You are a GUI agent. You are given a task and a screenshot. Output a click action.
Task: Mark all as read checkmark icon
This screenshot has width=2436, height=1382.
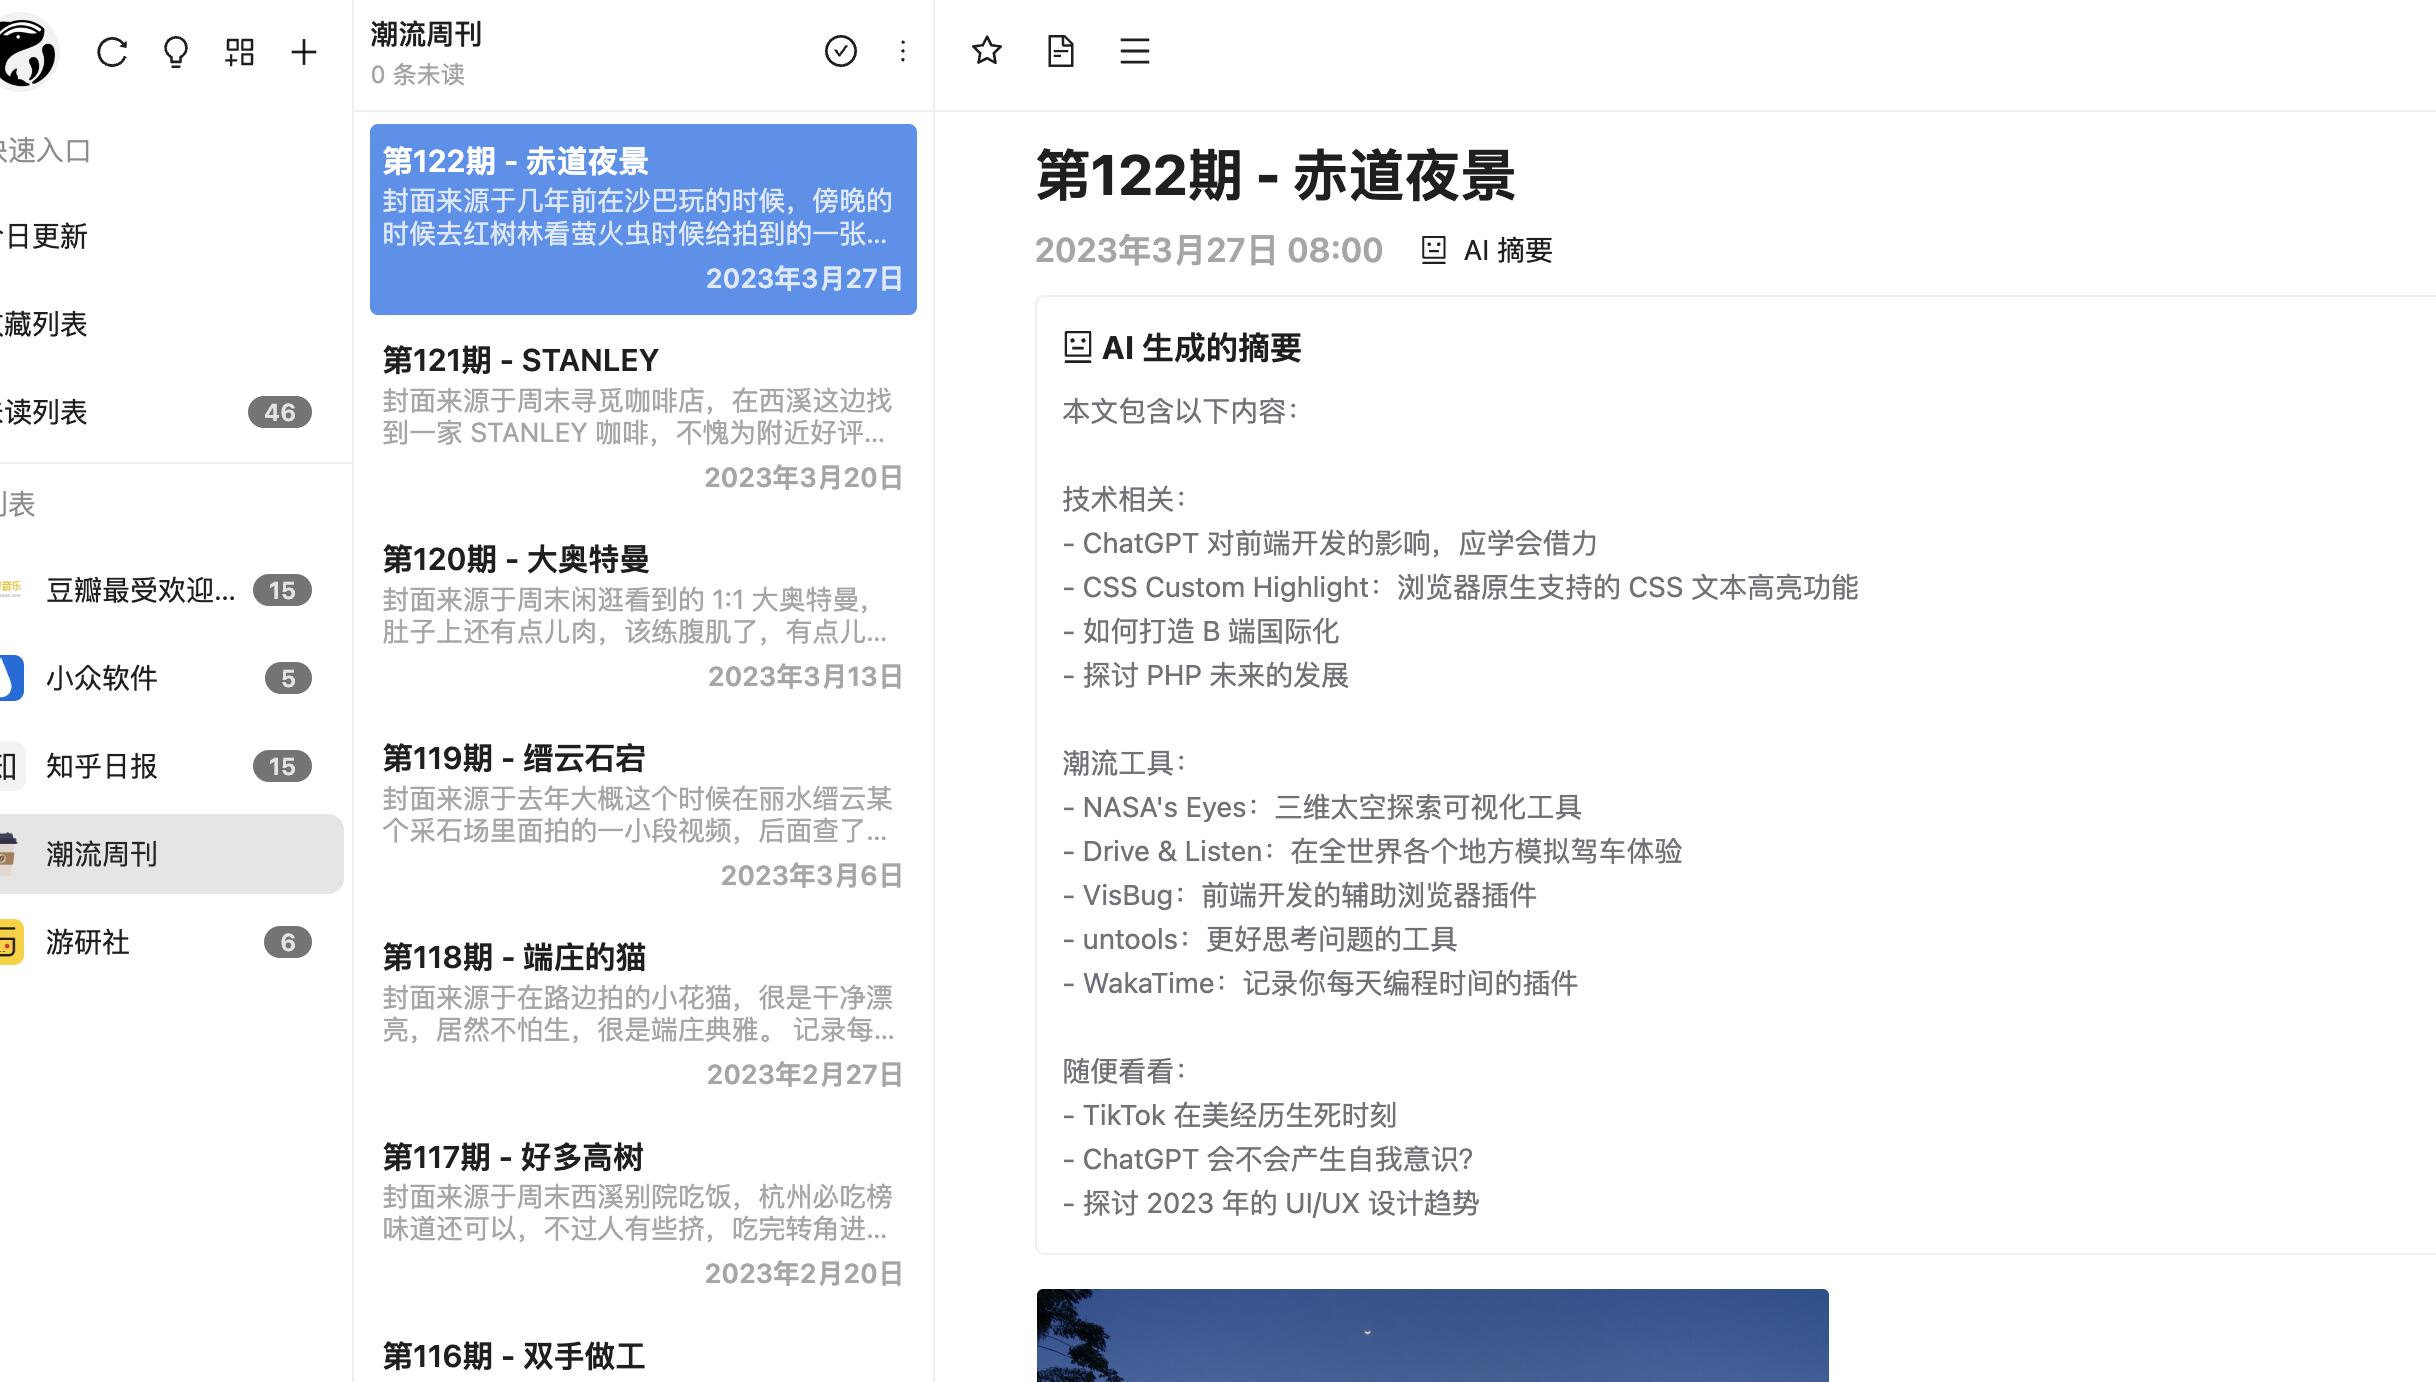coord(840,51)
